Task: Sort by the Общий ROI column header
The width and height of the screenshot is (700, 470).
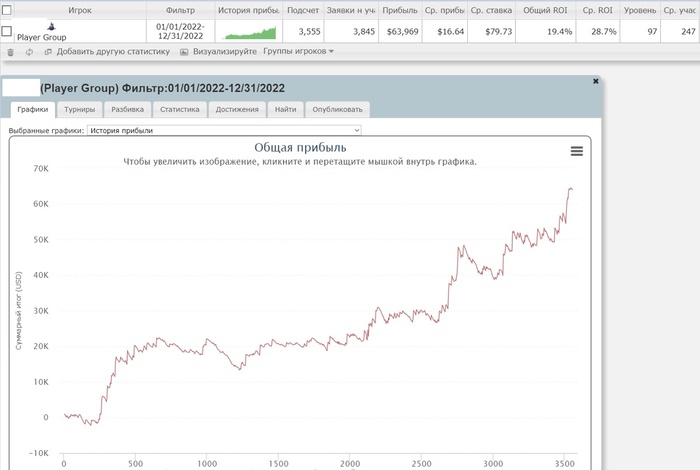Action: click(545, 10)
